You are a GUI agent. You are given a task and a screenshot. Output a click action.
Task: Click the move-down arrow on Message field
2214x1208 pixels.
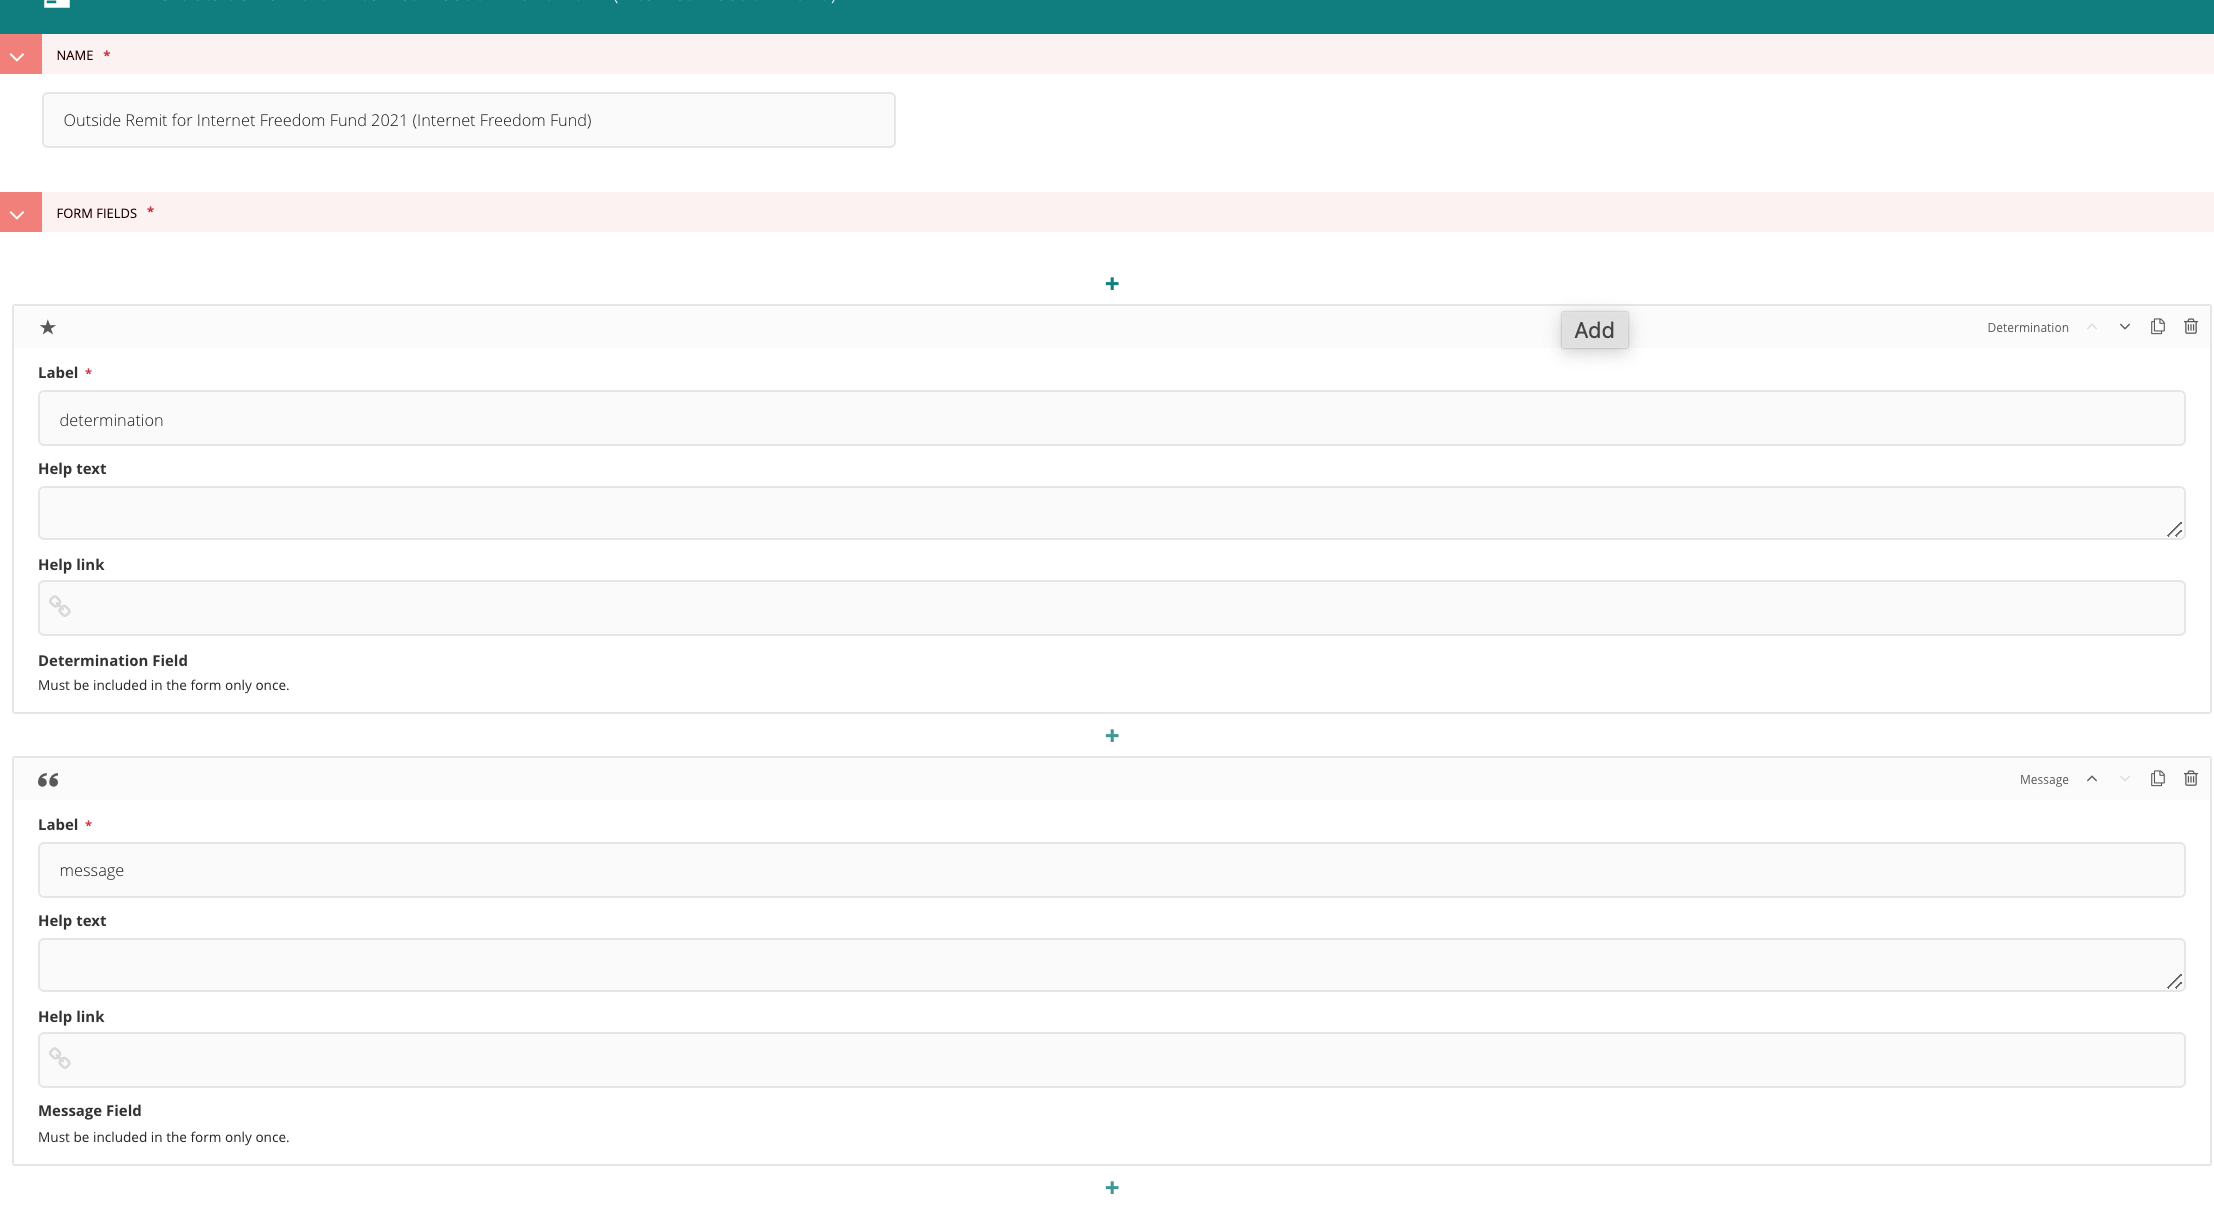coord(2124,779)
